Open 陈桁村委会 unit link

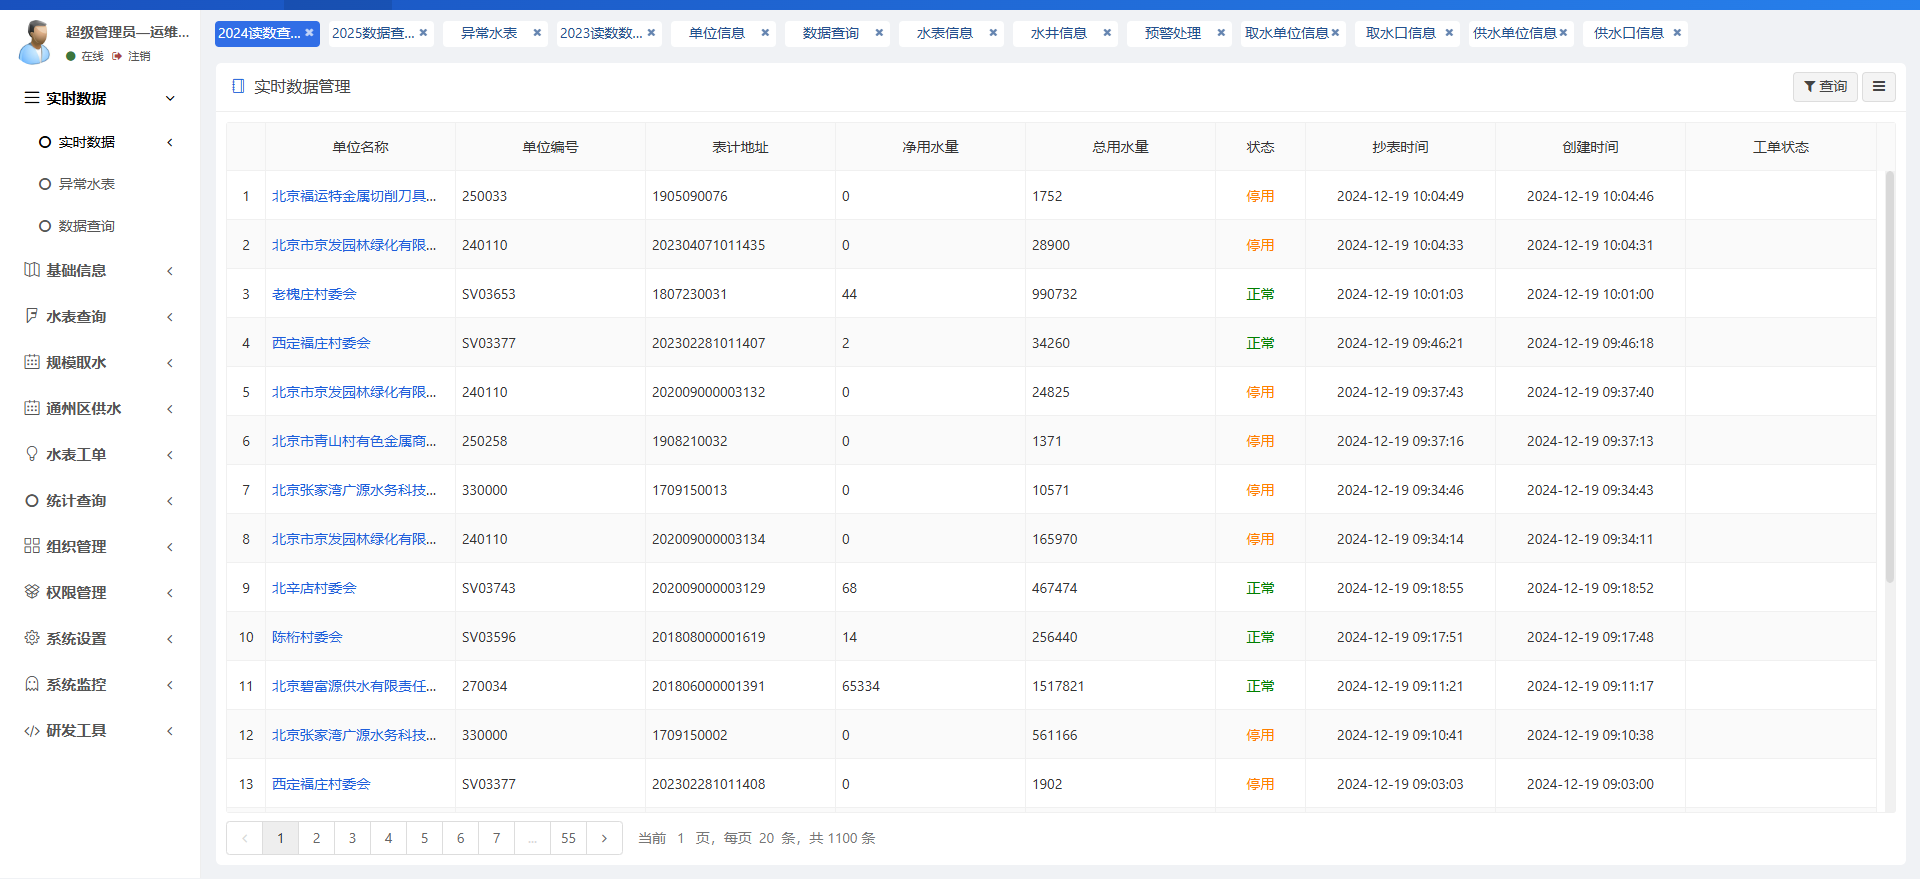pyautogui.click(x=307, y=637)
